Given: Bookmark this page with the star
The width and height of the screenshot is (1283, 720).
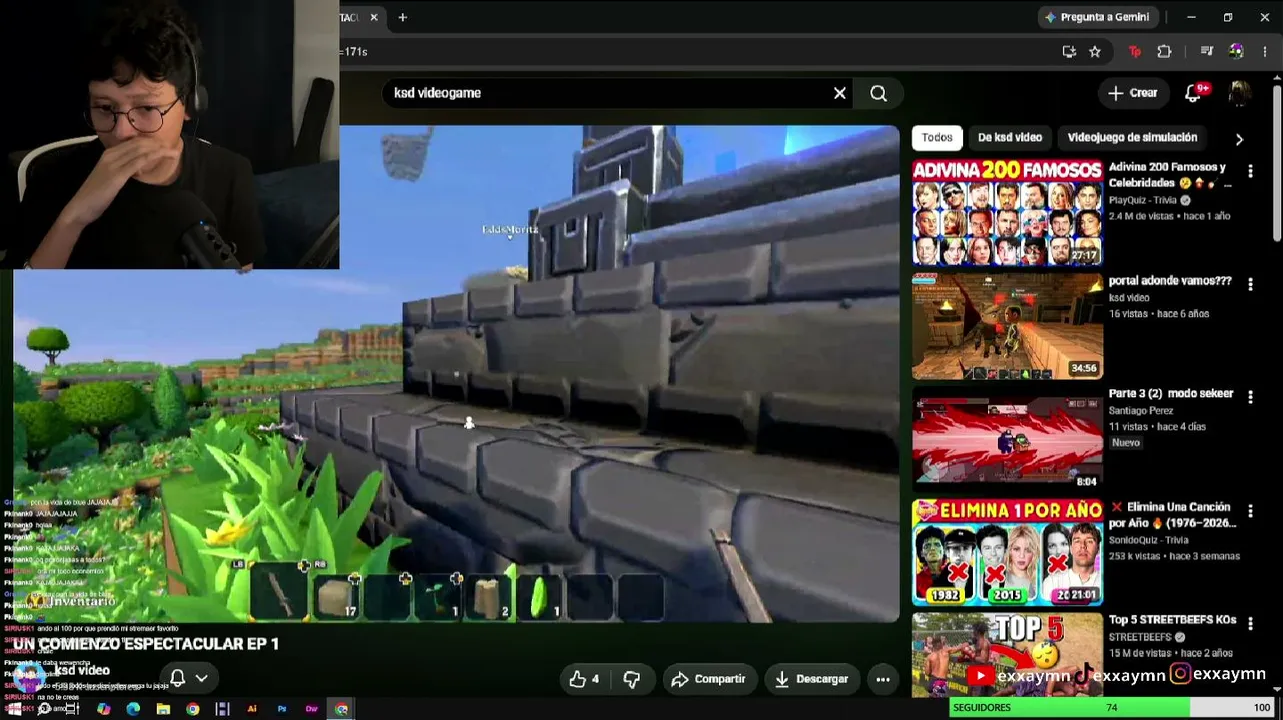Looking at the screenshot, I should (x=1095, y=51).
